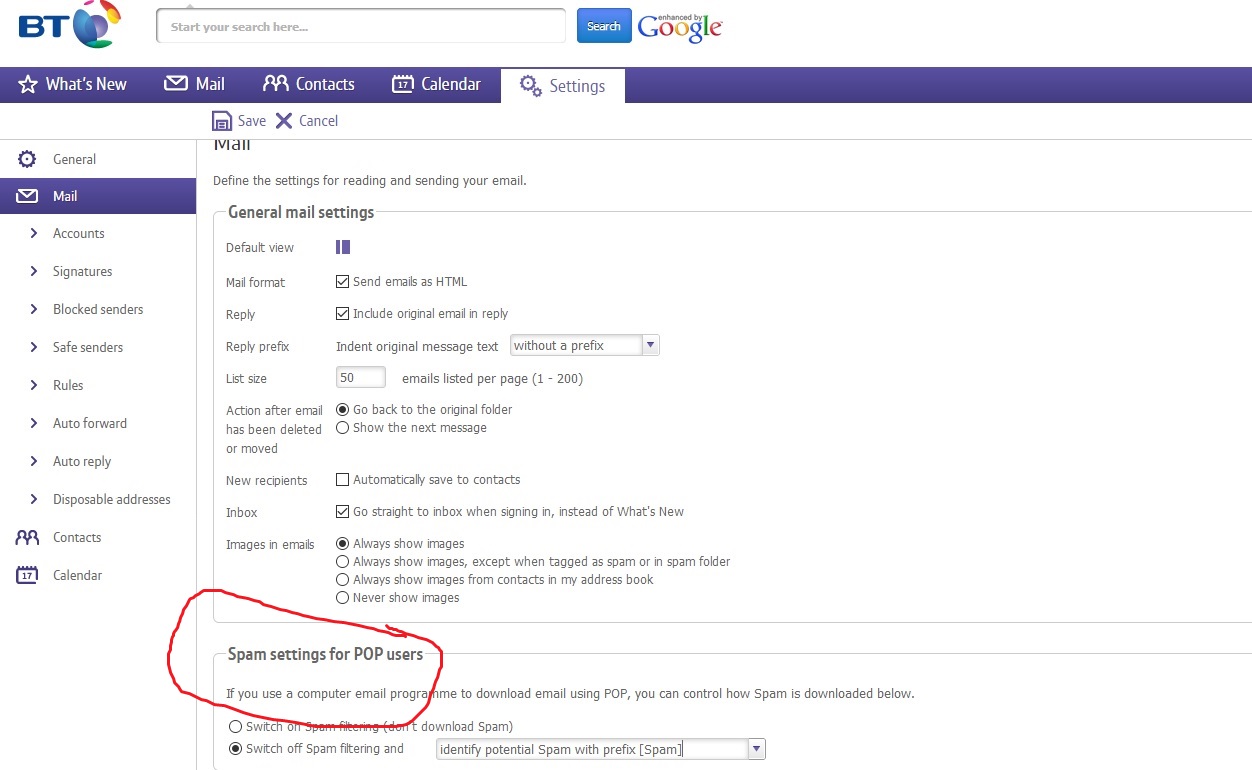
Task: Click the What's New star icon
Action: [28, 84]
